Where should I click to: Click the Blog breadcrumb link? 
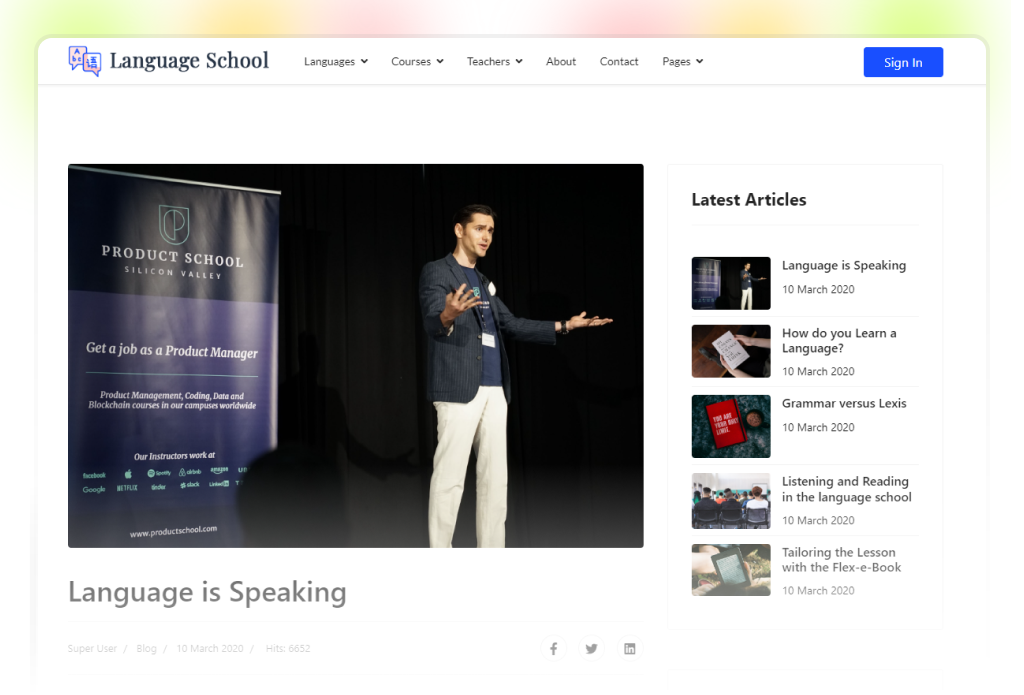pyautogui.click(x=146, y=648)
